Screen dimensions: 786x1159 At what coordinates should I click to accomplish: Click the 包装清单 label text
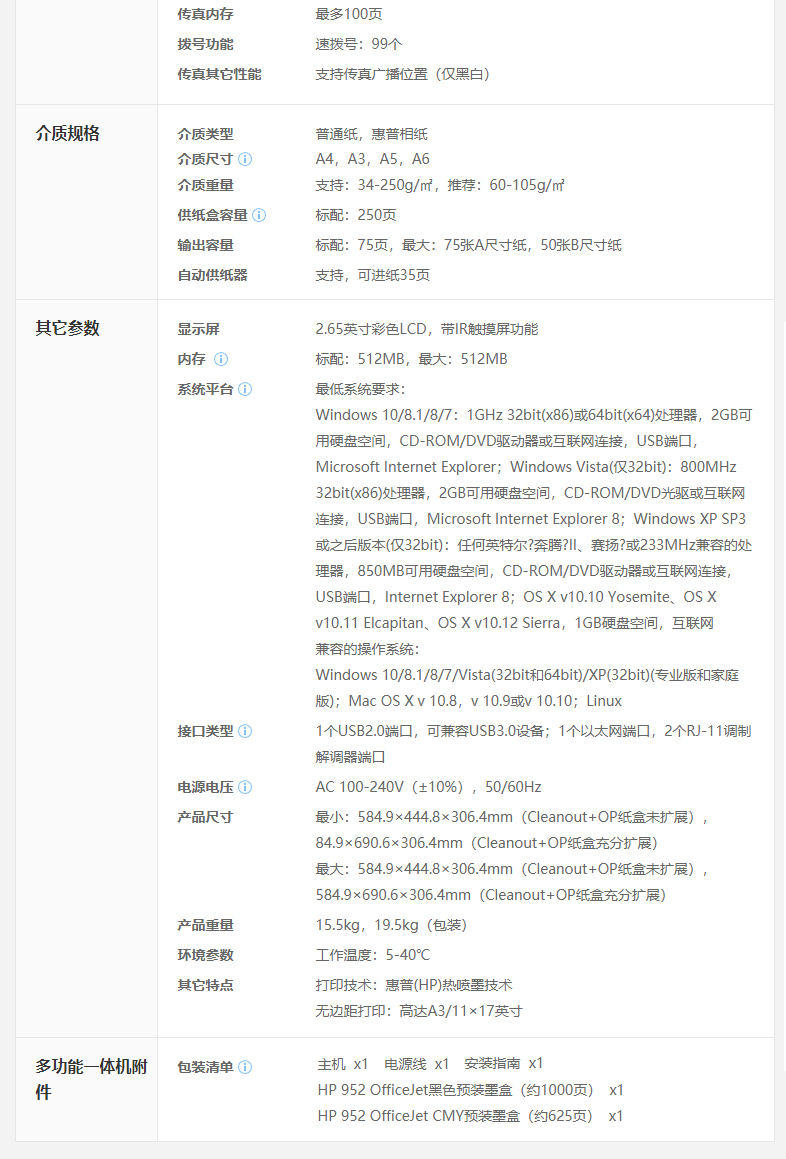tap(206, 1067)
